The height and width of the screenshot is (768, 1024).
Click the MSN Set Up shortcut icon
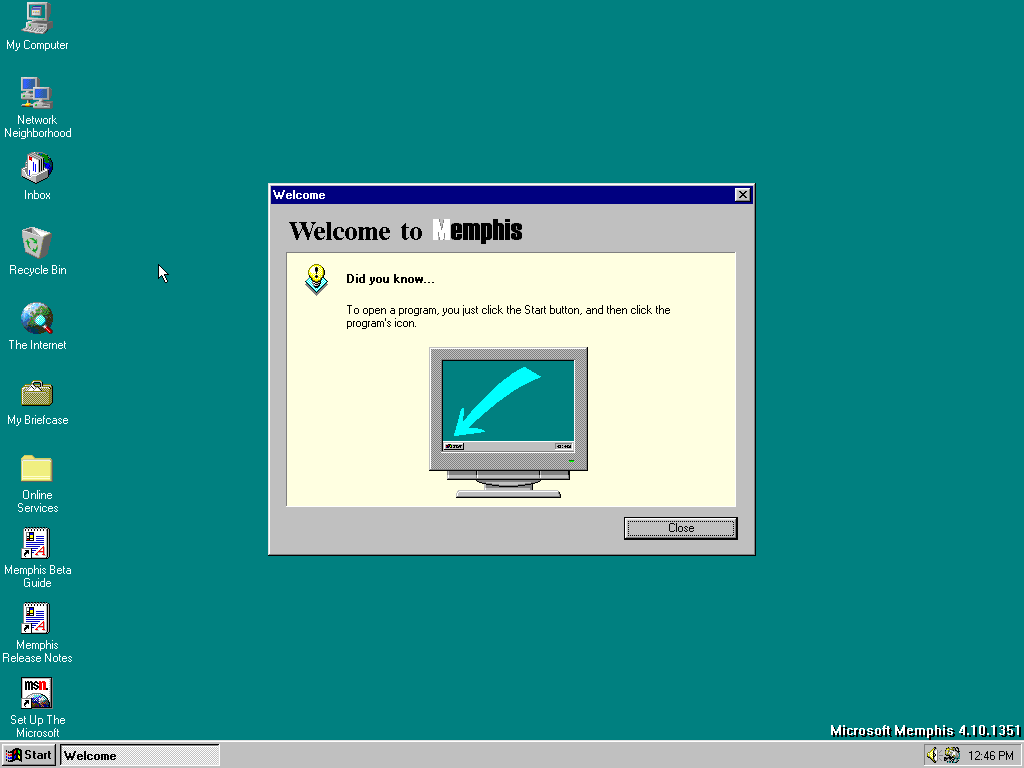37,693
